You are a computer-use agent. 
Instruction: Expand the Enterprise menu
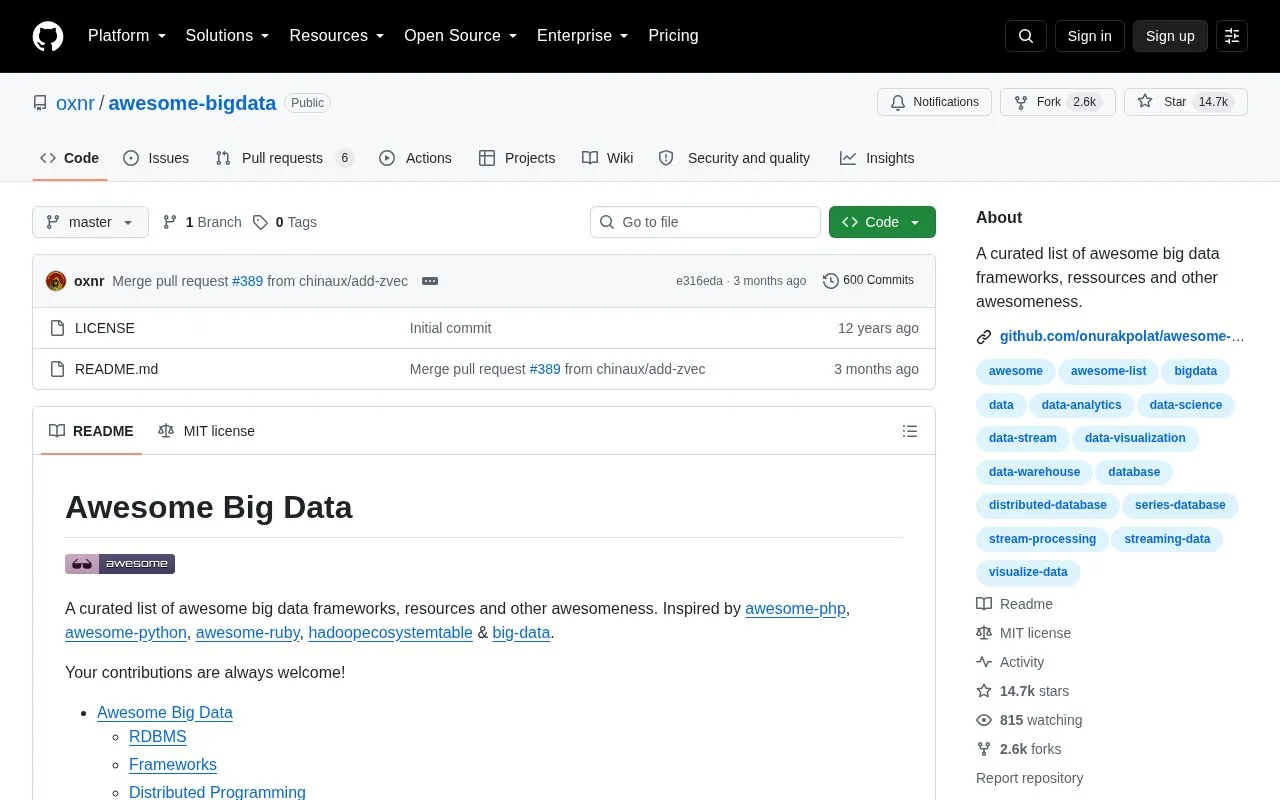(x=582, y=36)
